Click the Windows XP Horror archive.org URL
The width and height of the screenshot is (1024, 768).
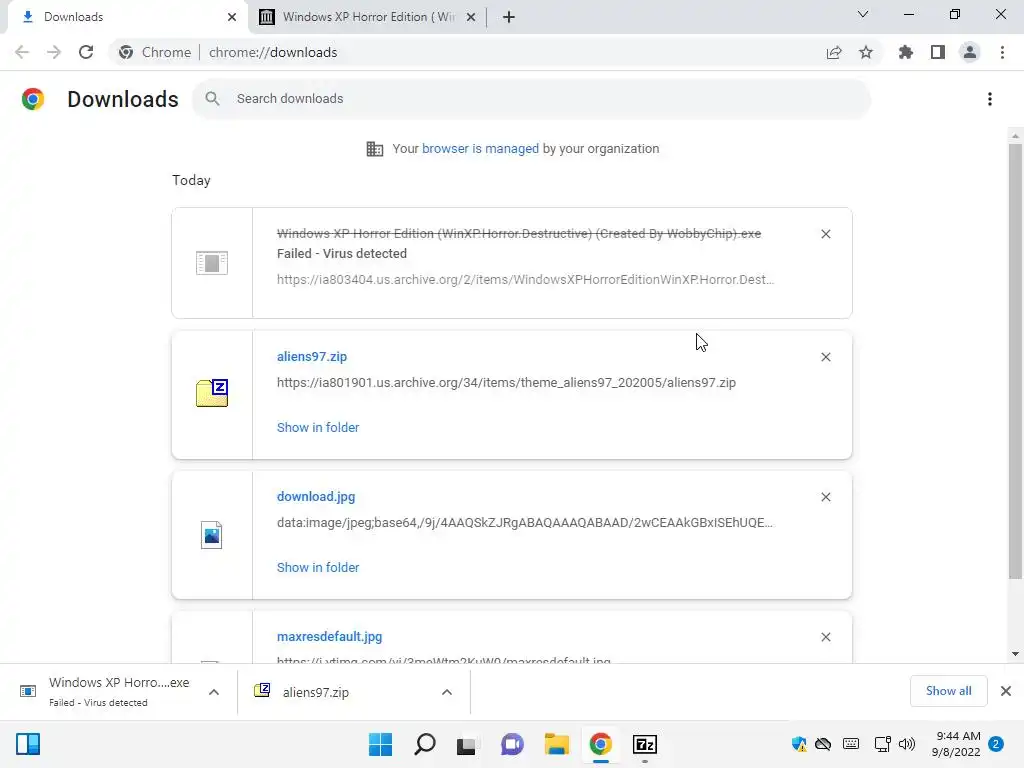click(525, 280)
